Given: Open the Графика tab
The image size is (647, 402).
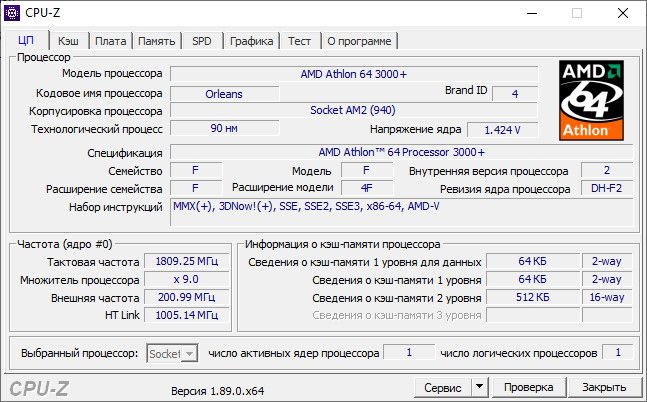Looking at the screenshot, I should (x=251, y=41).
